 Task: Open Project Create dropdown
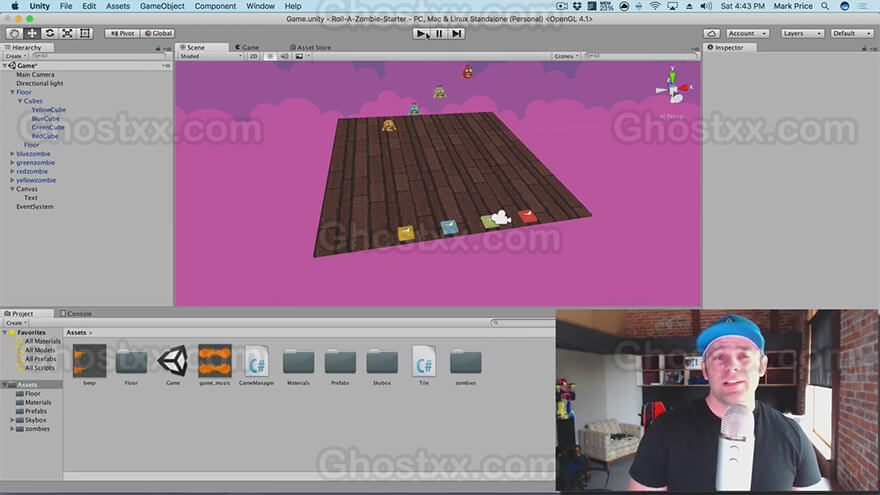[x=16, y=323]
